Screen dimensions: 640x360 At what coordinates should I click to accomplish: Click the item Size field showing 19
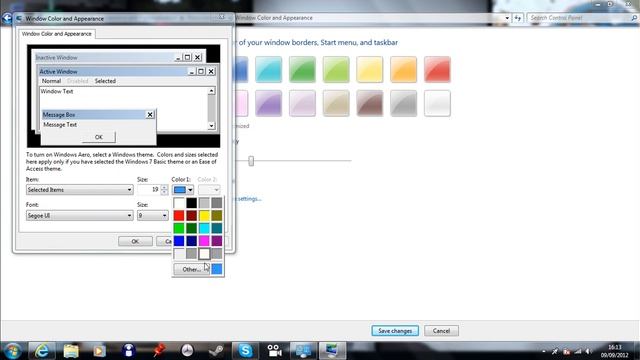(149, 190)
